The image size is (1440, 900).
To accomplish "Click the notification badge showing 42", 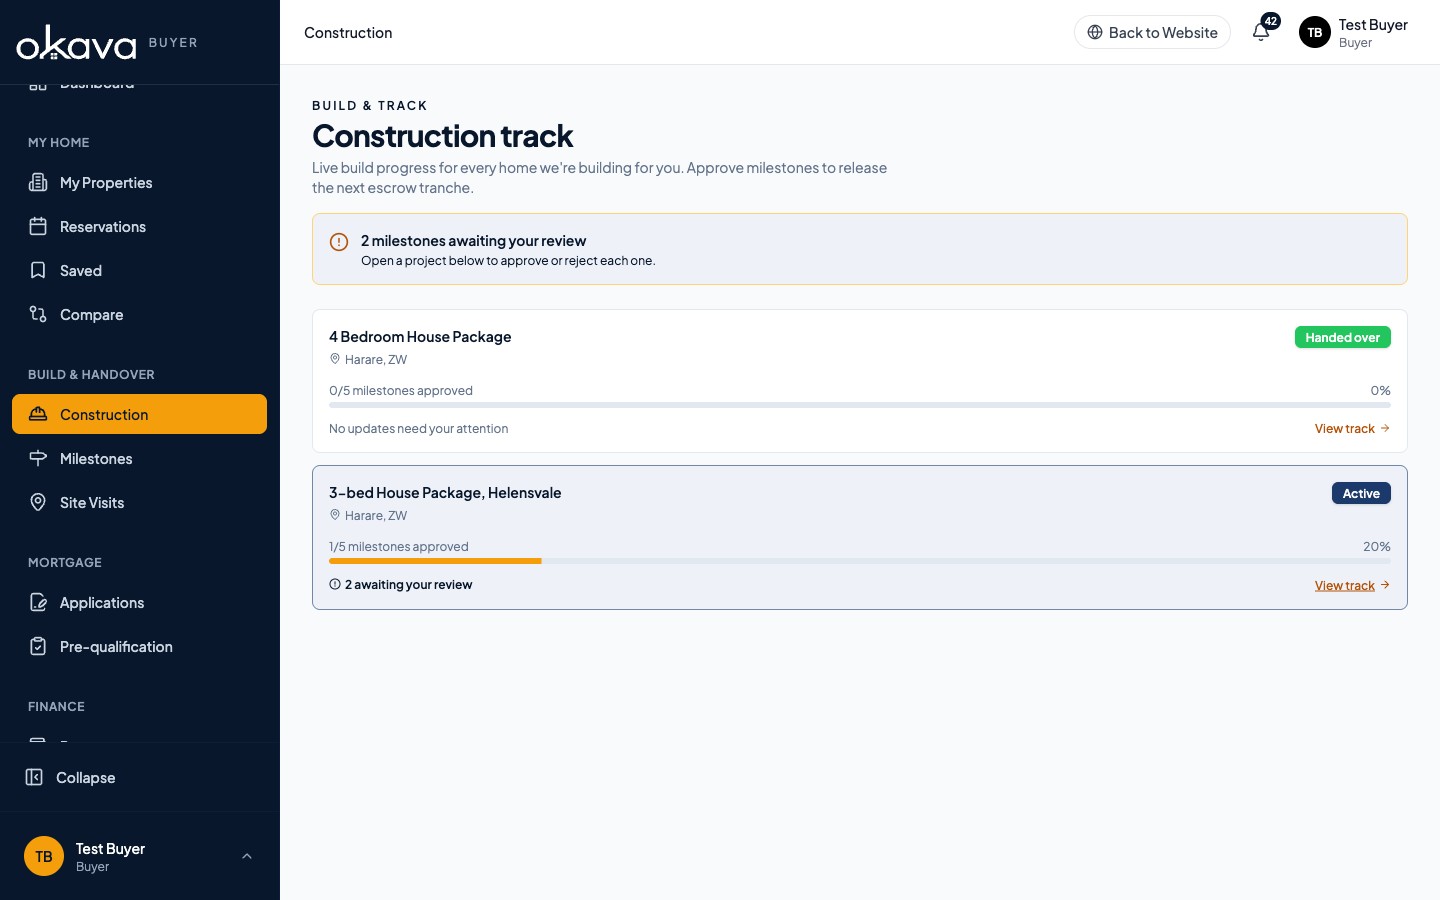I will click(1271, 21).
